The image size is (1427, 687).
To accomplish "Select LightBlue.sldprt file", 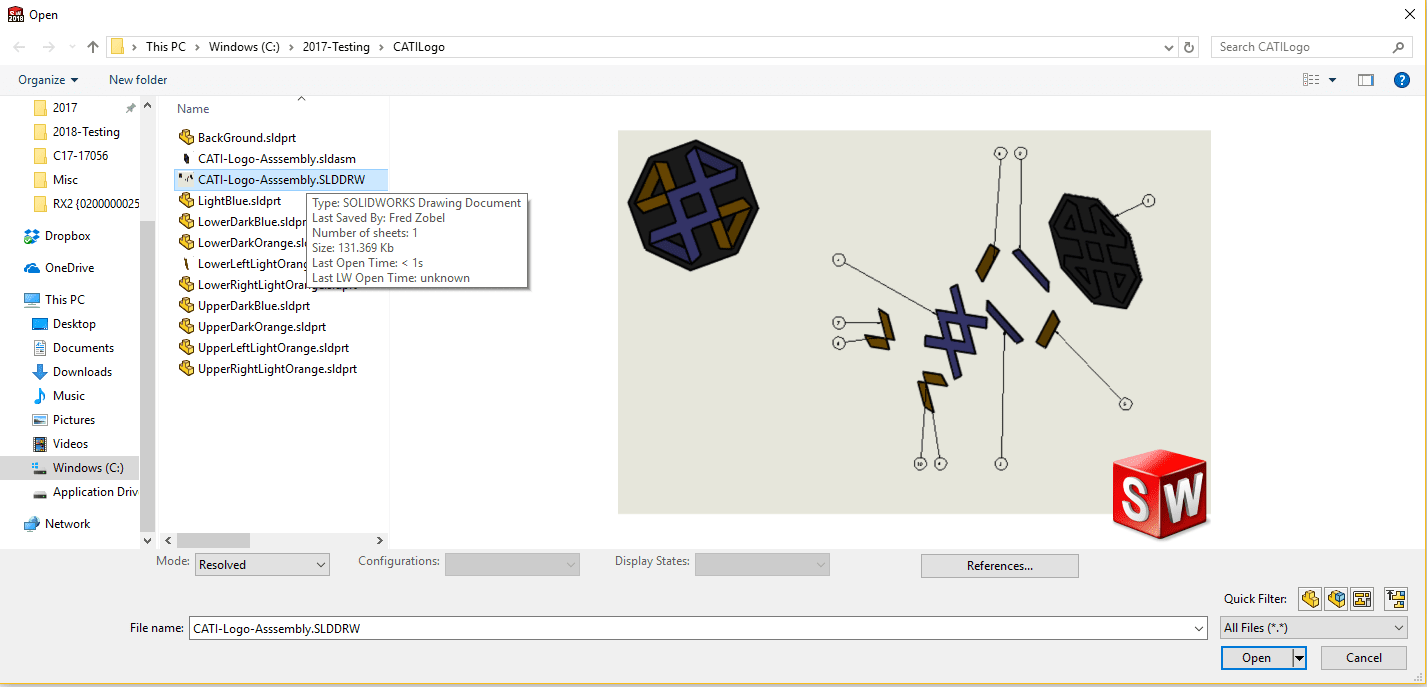I will coord(239,201).
